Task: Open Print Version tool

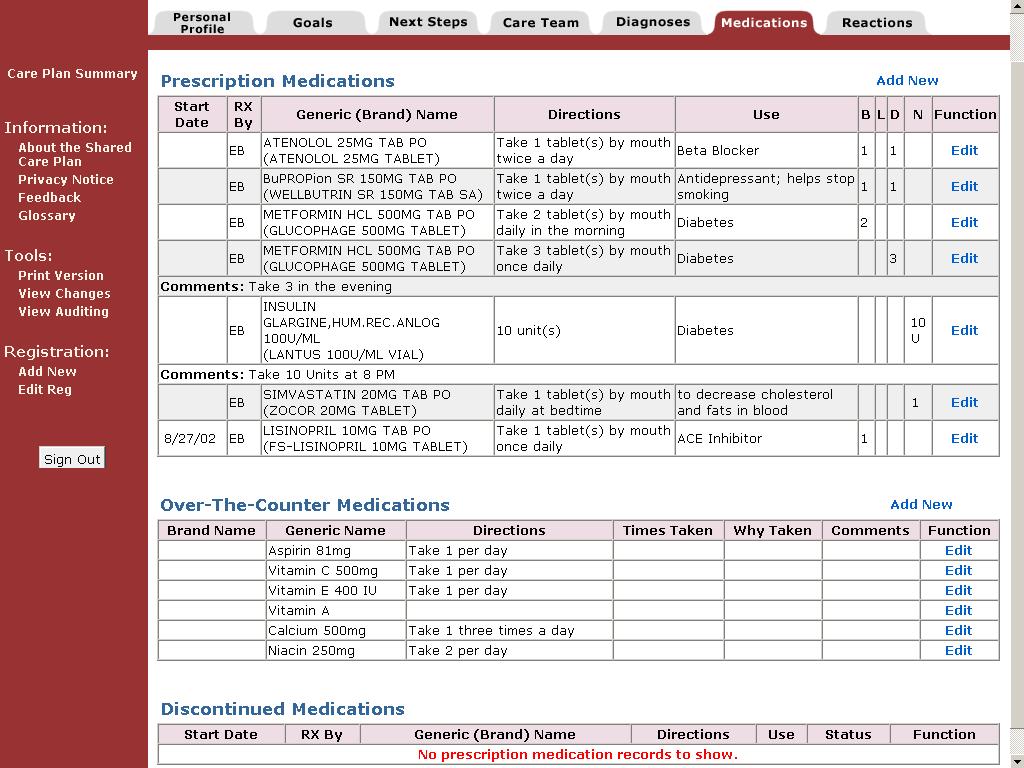Action: [x=60, y=276]
